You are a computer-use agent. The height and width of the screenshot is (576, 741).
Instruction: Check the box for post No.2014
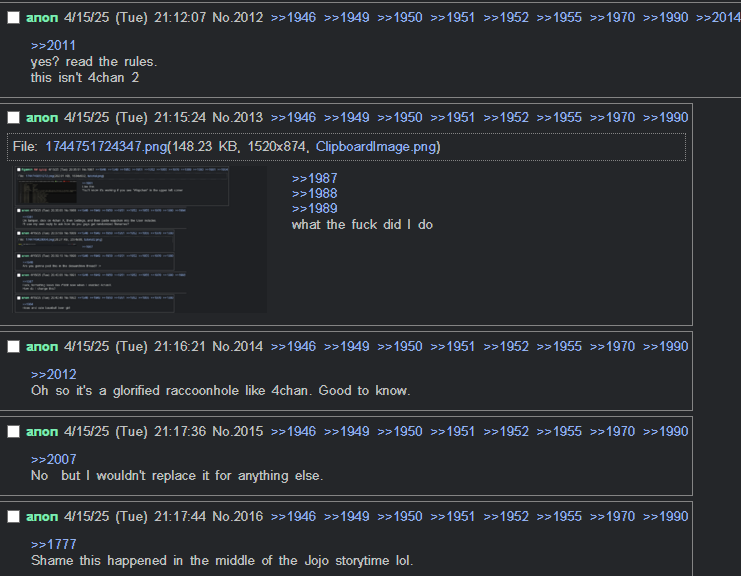coord(14,347)
